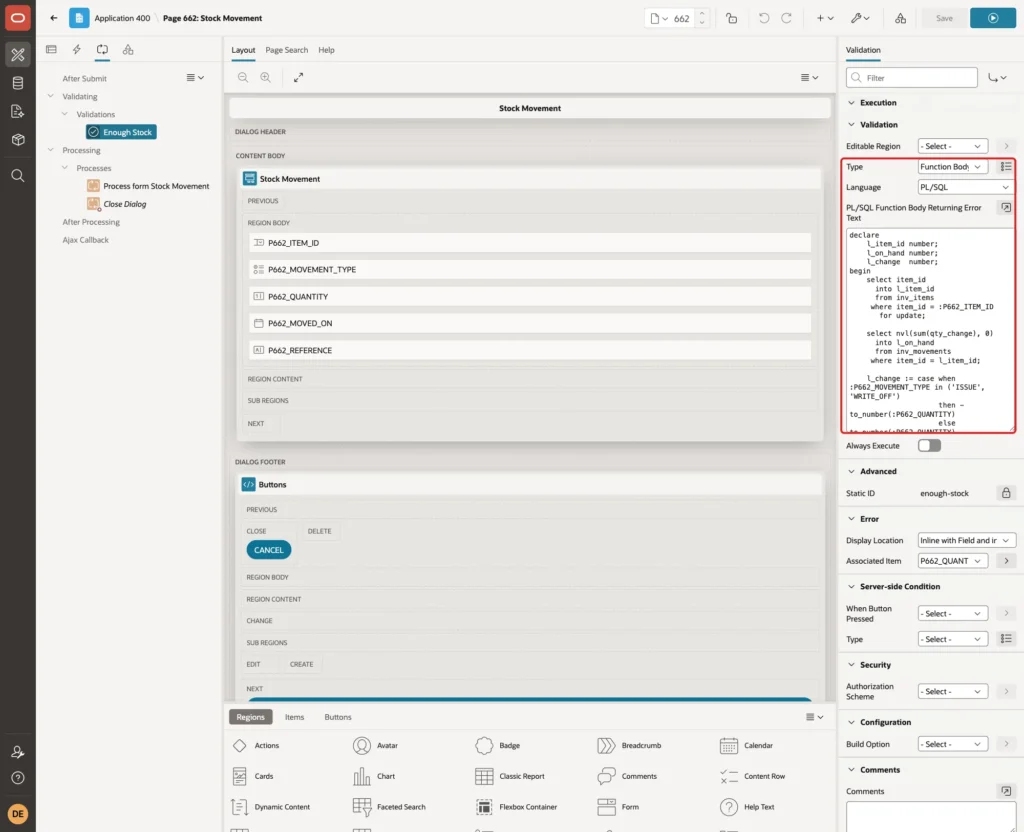Switch gallery to Items tab
1024x832 pixels.
[295, 717]
